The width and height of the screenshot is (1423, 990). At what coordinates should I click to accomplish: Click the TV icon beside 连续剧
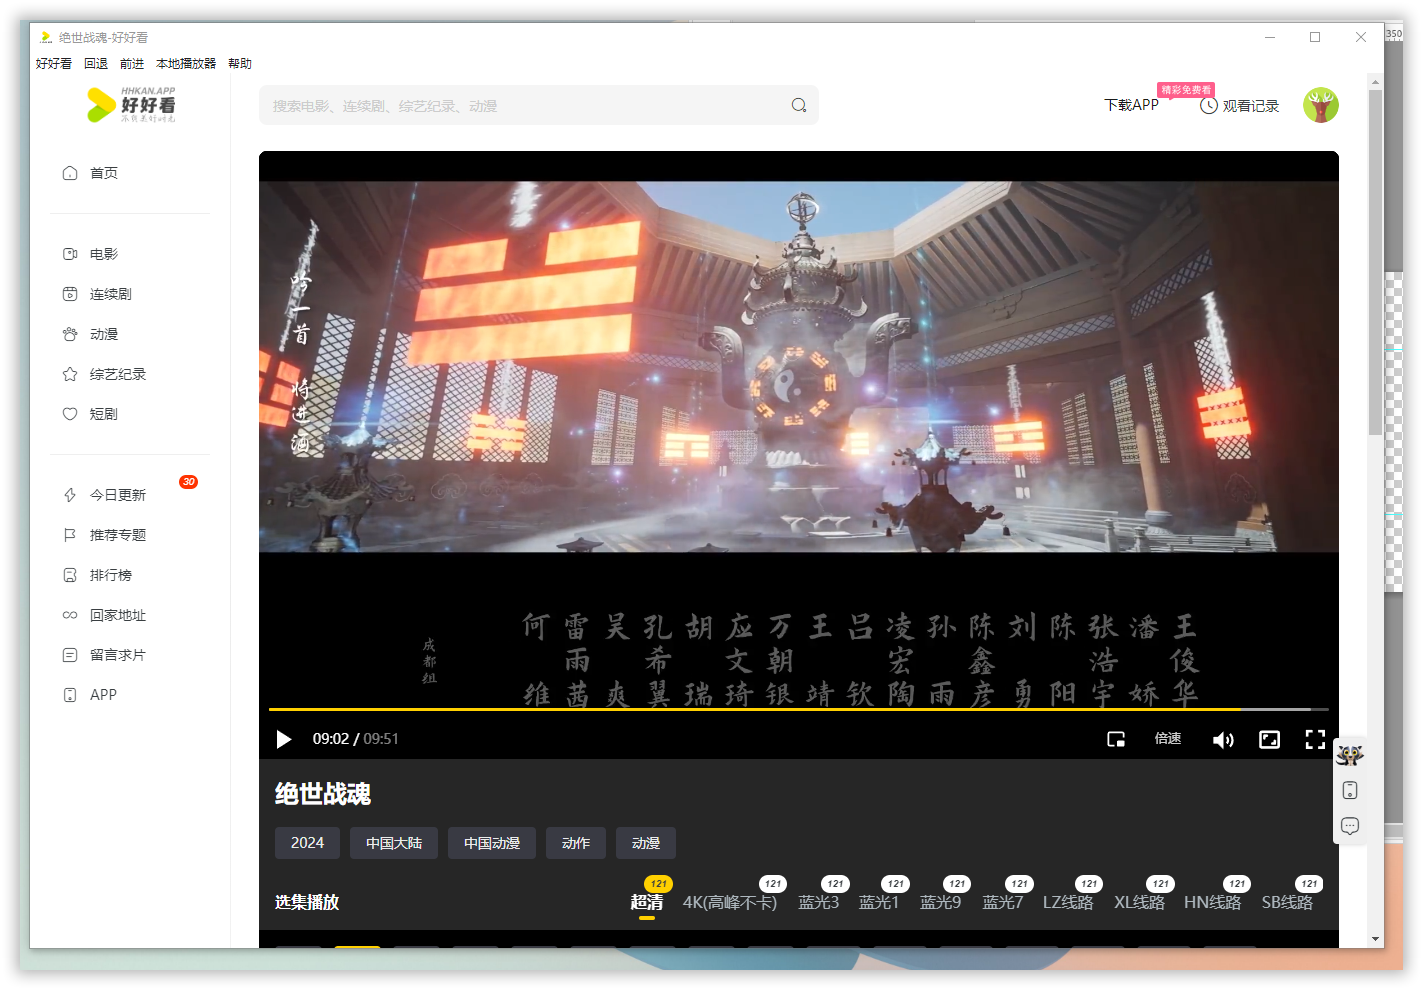[70, 294]
